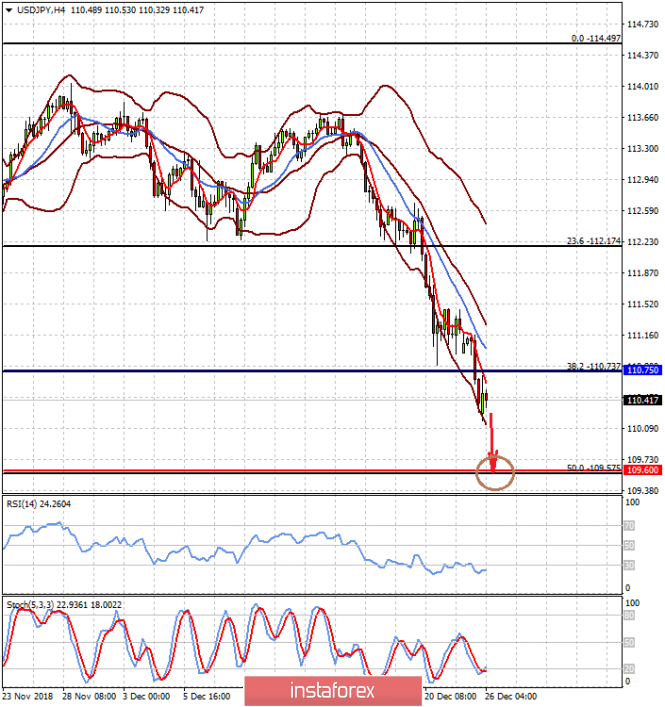The width and height of the screenshot is (665, 707).
Task: Open the USDJPY,H4 chart title dropdown arrow
Action: [x=9, y=10]
